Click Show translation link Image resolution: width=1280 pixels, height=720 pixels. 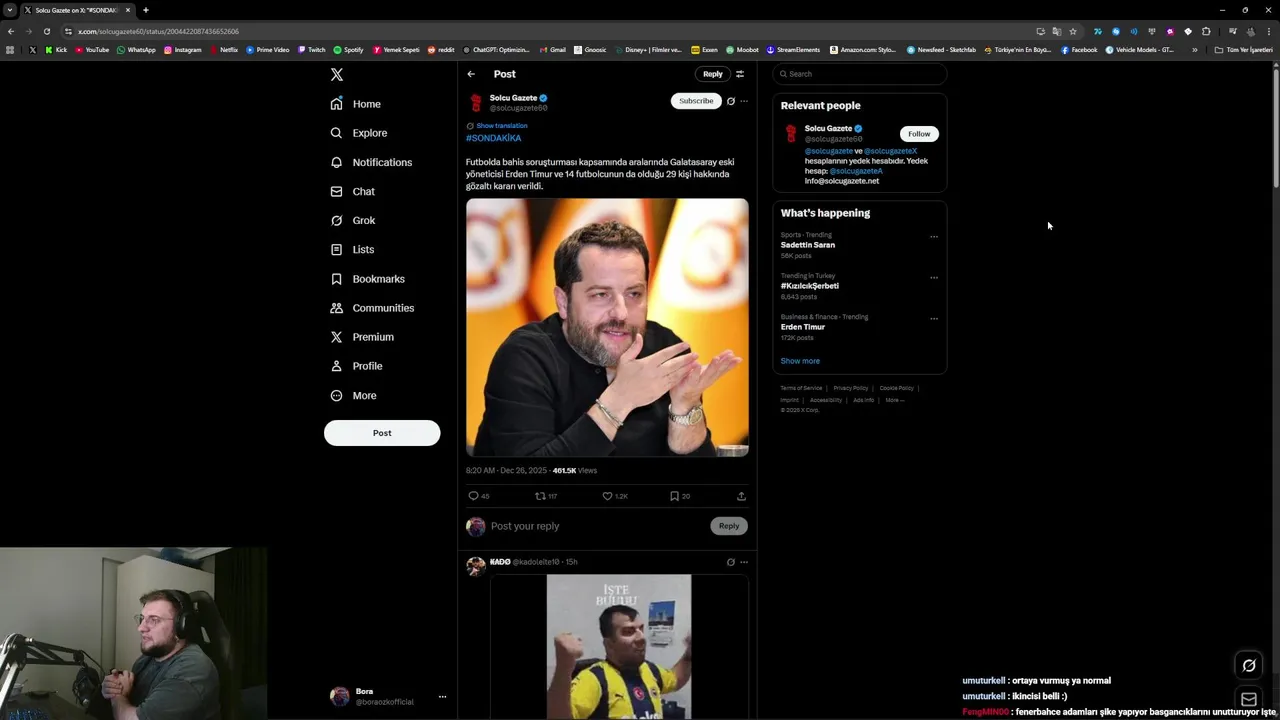[502, 126]
